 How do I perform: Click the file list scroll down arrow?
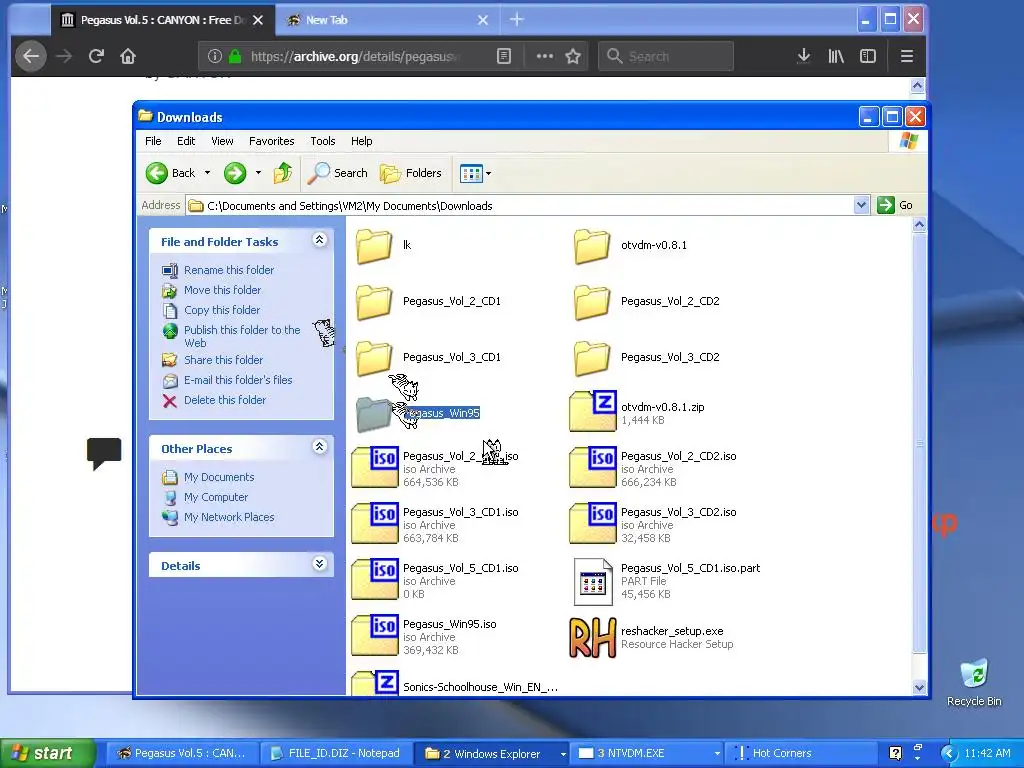click(920, 687)
